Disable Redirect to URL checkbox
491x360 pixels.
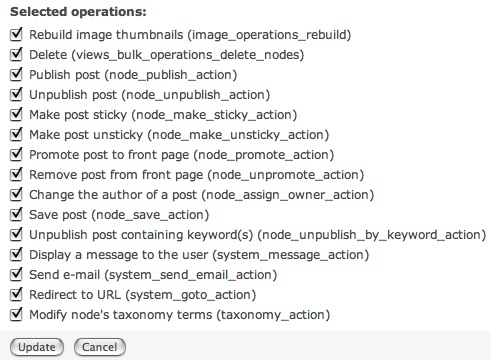pos(16,295)
